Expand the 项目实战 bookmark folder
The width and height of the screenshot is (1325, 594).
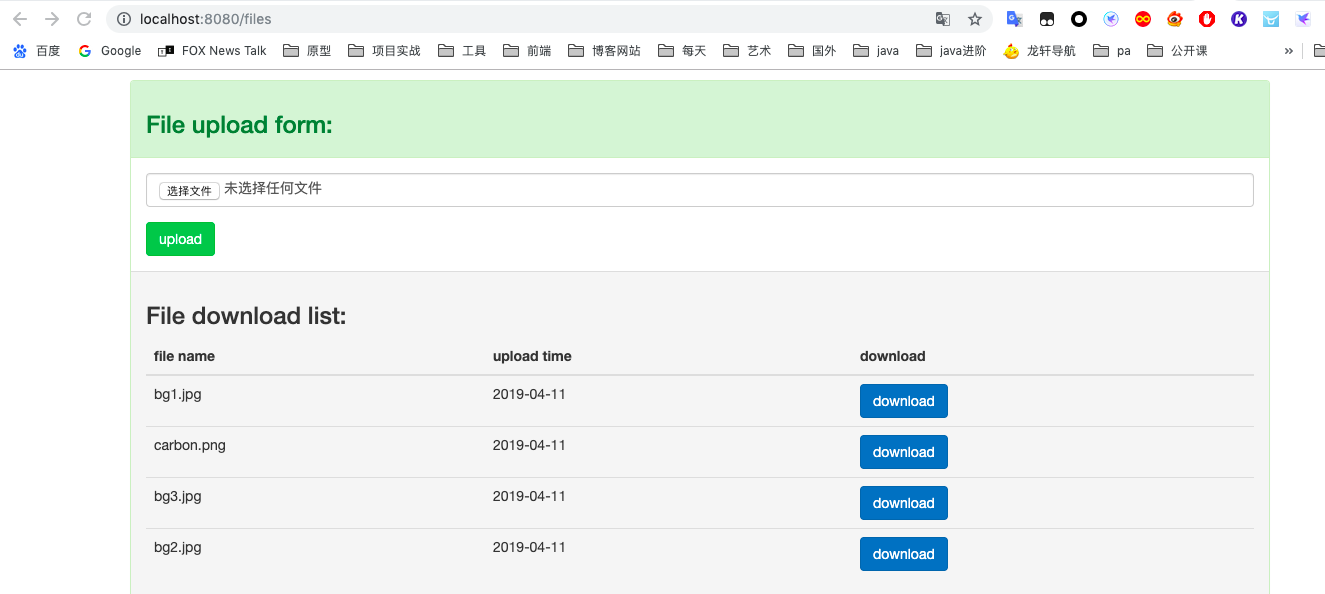tap(384, 51)
